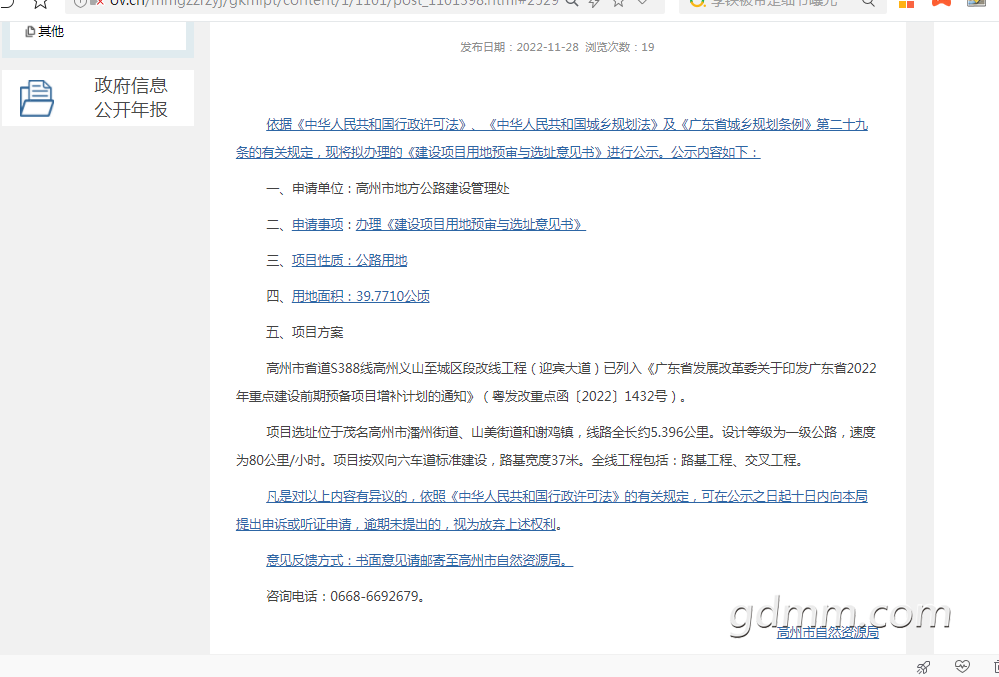The height and width of the screenshot is (677, 999).
Task: Open the 办理《建设项目用地预审与选址意见书》 link
Action: (470, 224)
